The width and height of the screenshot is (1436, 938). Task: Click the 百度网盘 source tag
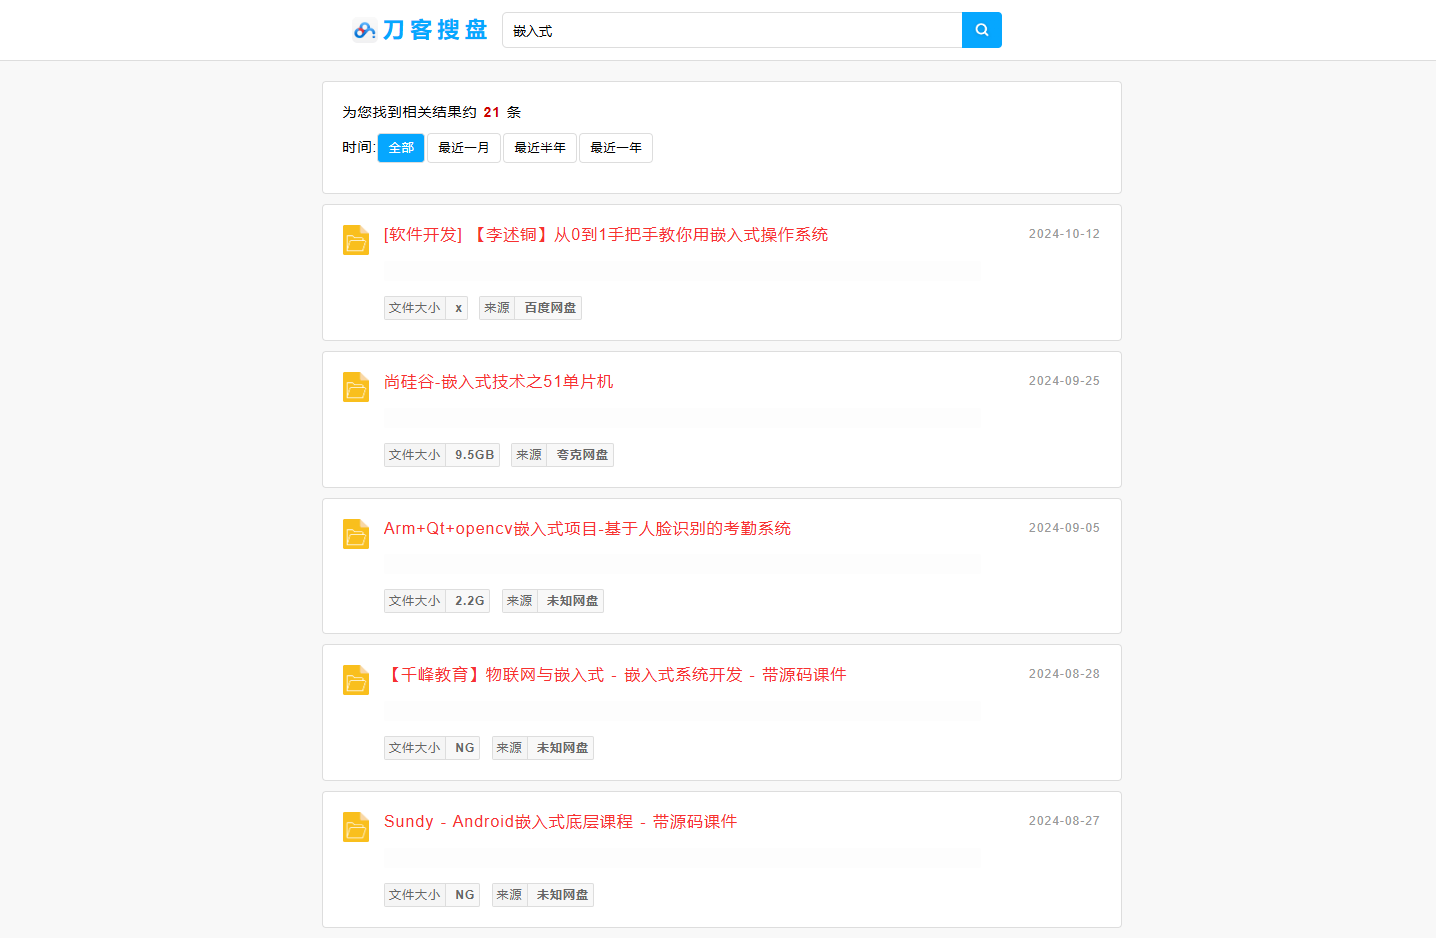pos(548,307)
